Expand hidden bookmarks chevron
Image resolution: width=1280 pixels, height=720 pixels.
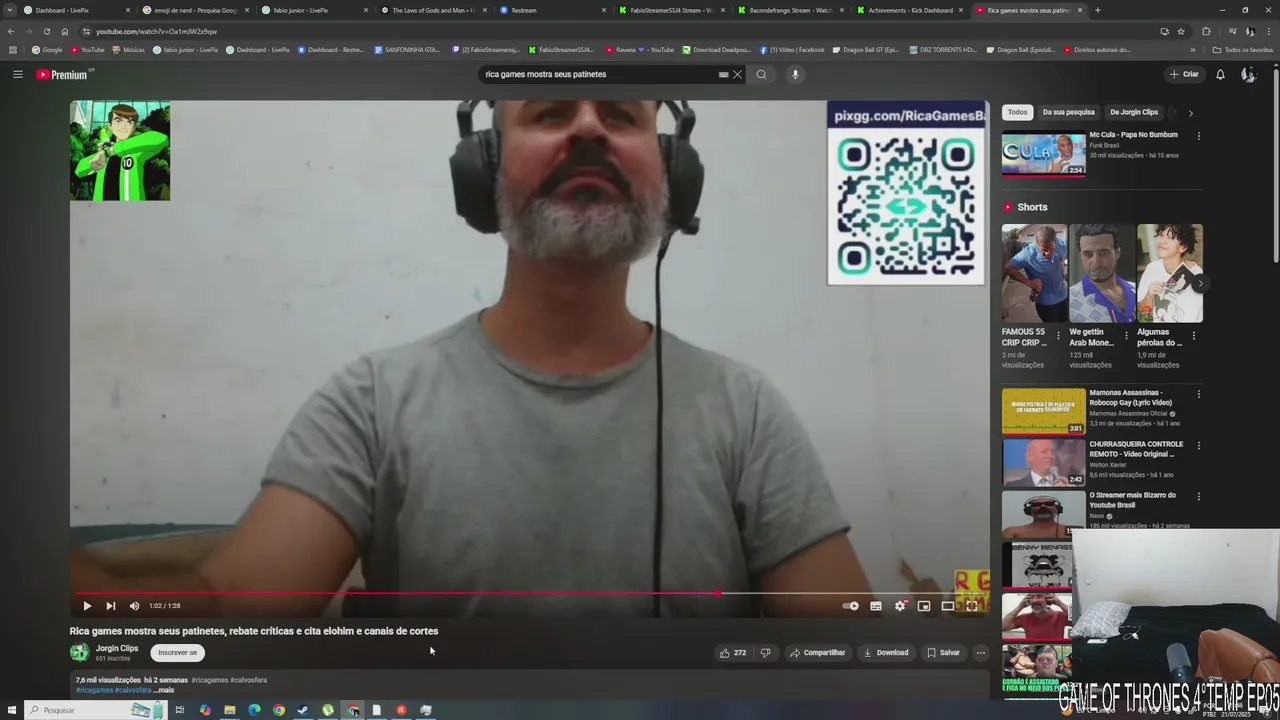pyautogui.click(x=1192, y=49)
